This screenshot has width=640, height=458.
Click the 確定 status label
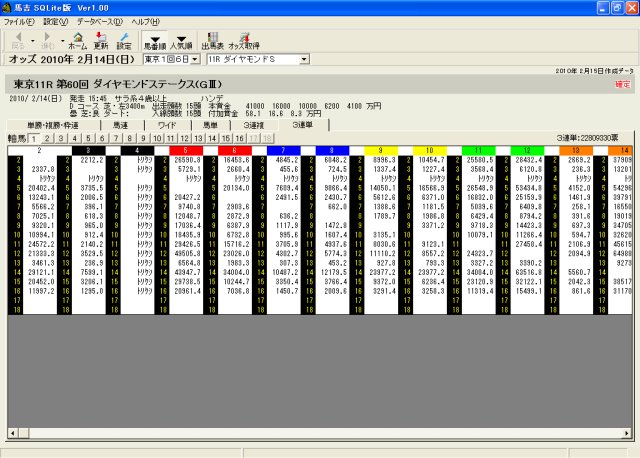[x=622, y=84]
